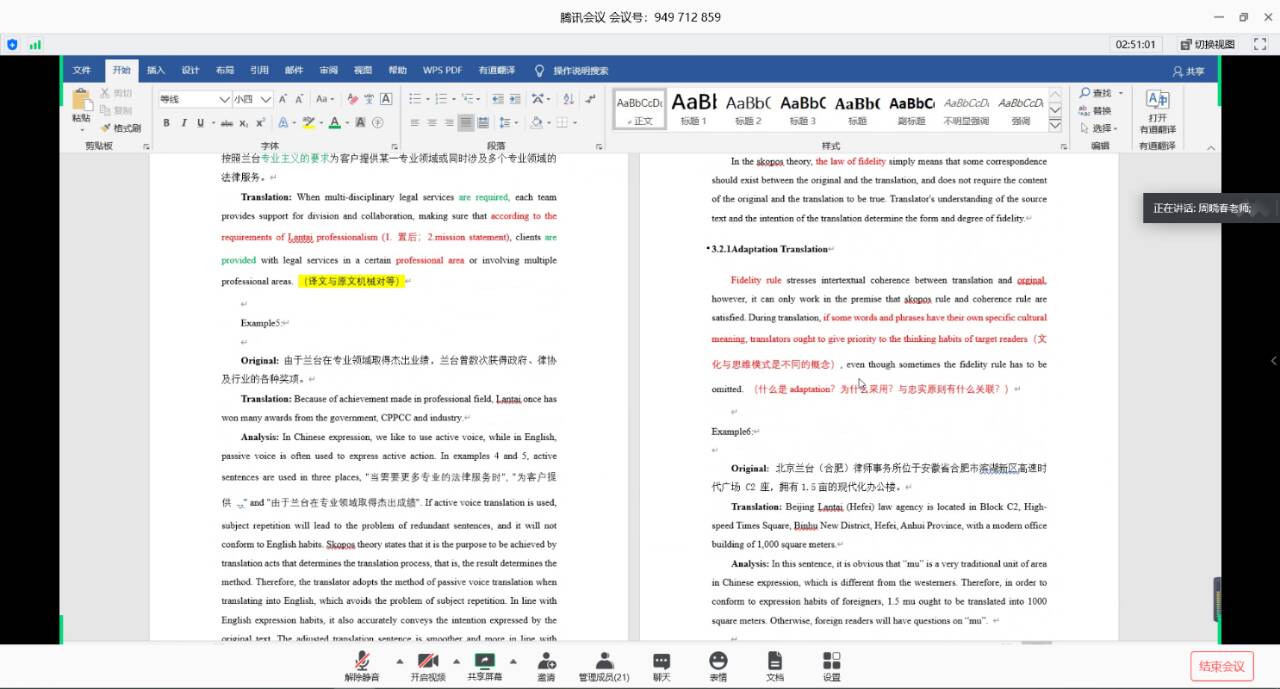Open meeting 设置 settings
The width and height of the screenshot is (1280, 689).
[x=831, y=665]
